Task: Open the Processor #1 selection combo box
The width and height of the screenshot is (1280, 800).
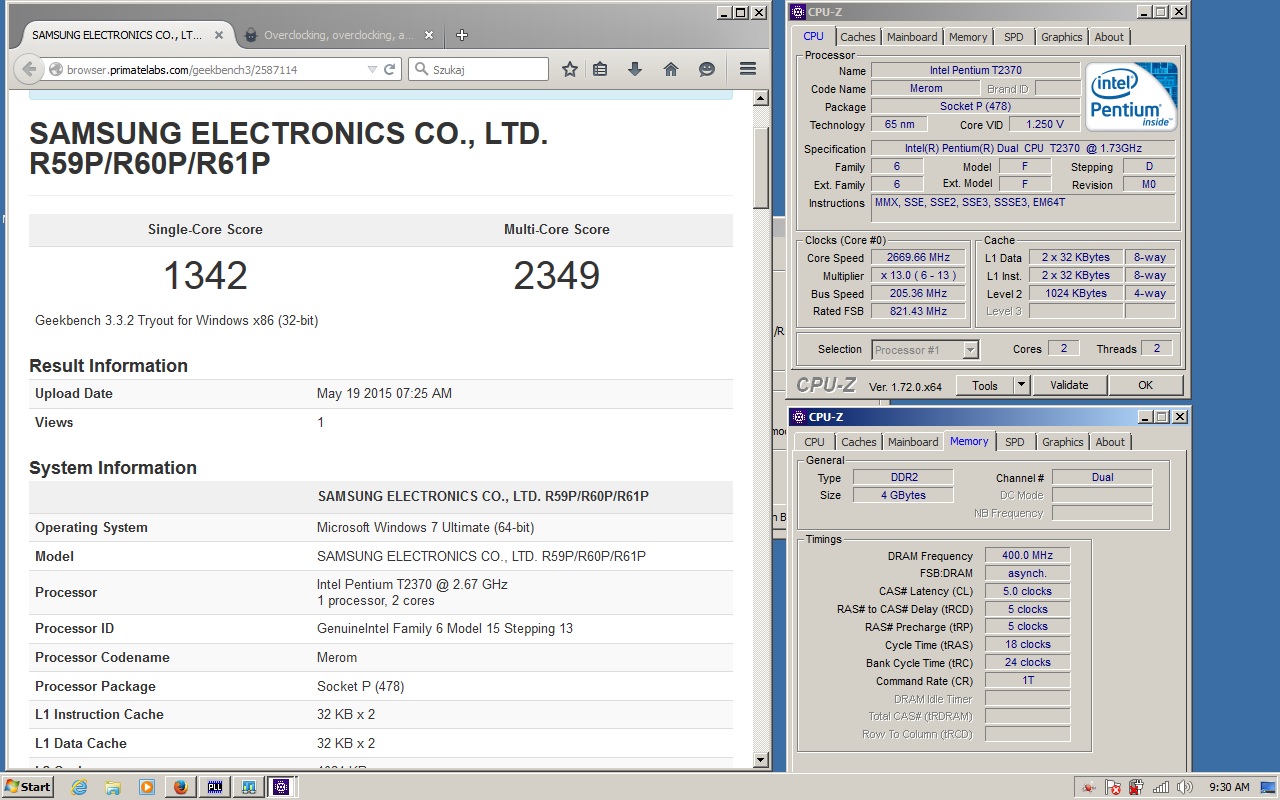Action: (x=925, y=350)
